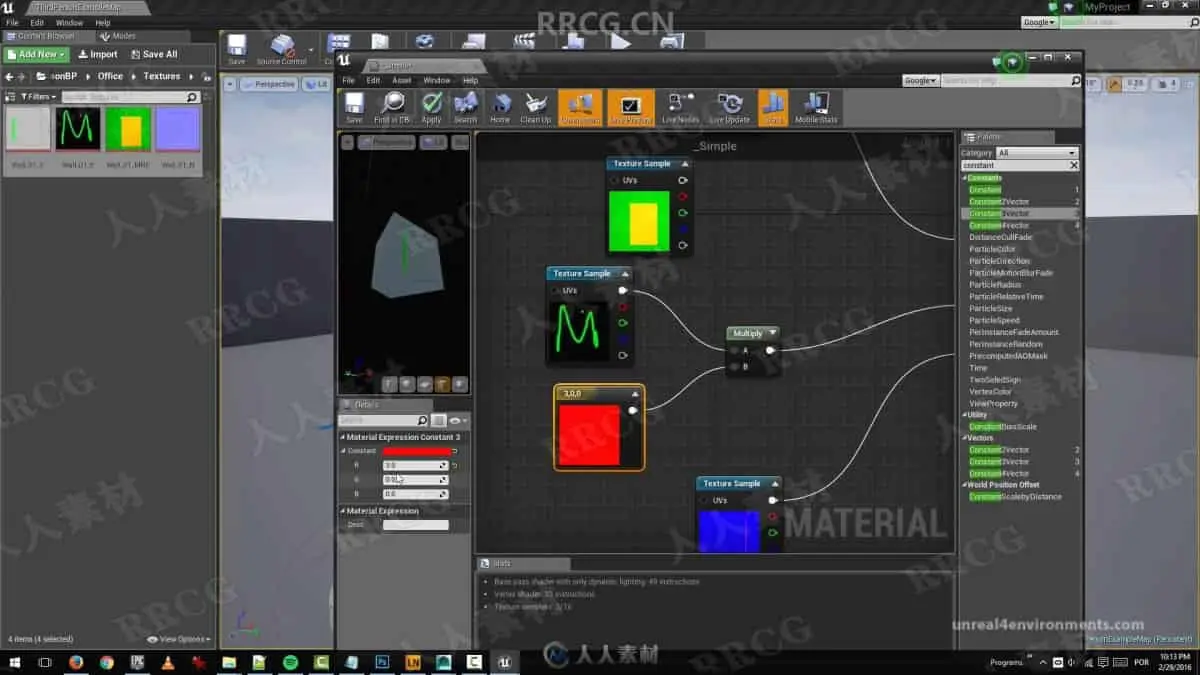Save the material with Save icon
Viewport: 1200px width, 675px height.
(x=354, y=108)
